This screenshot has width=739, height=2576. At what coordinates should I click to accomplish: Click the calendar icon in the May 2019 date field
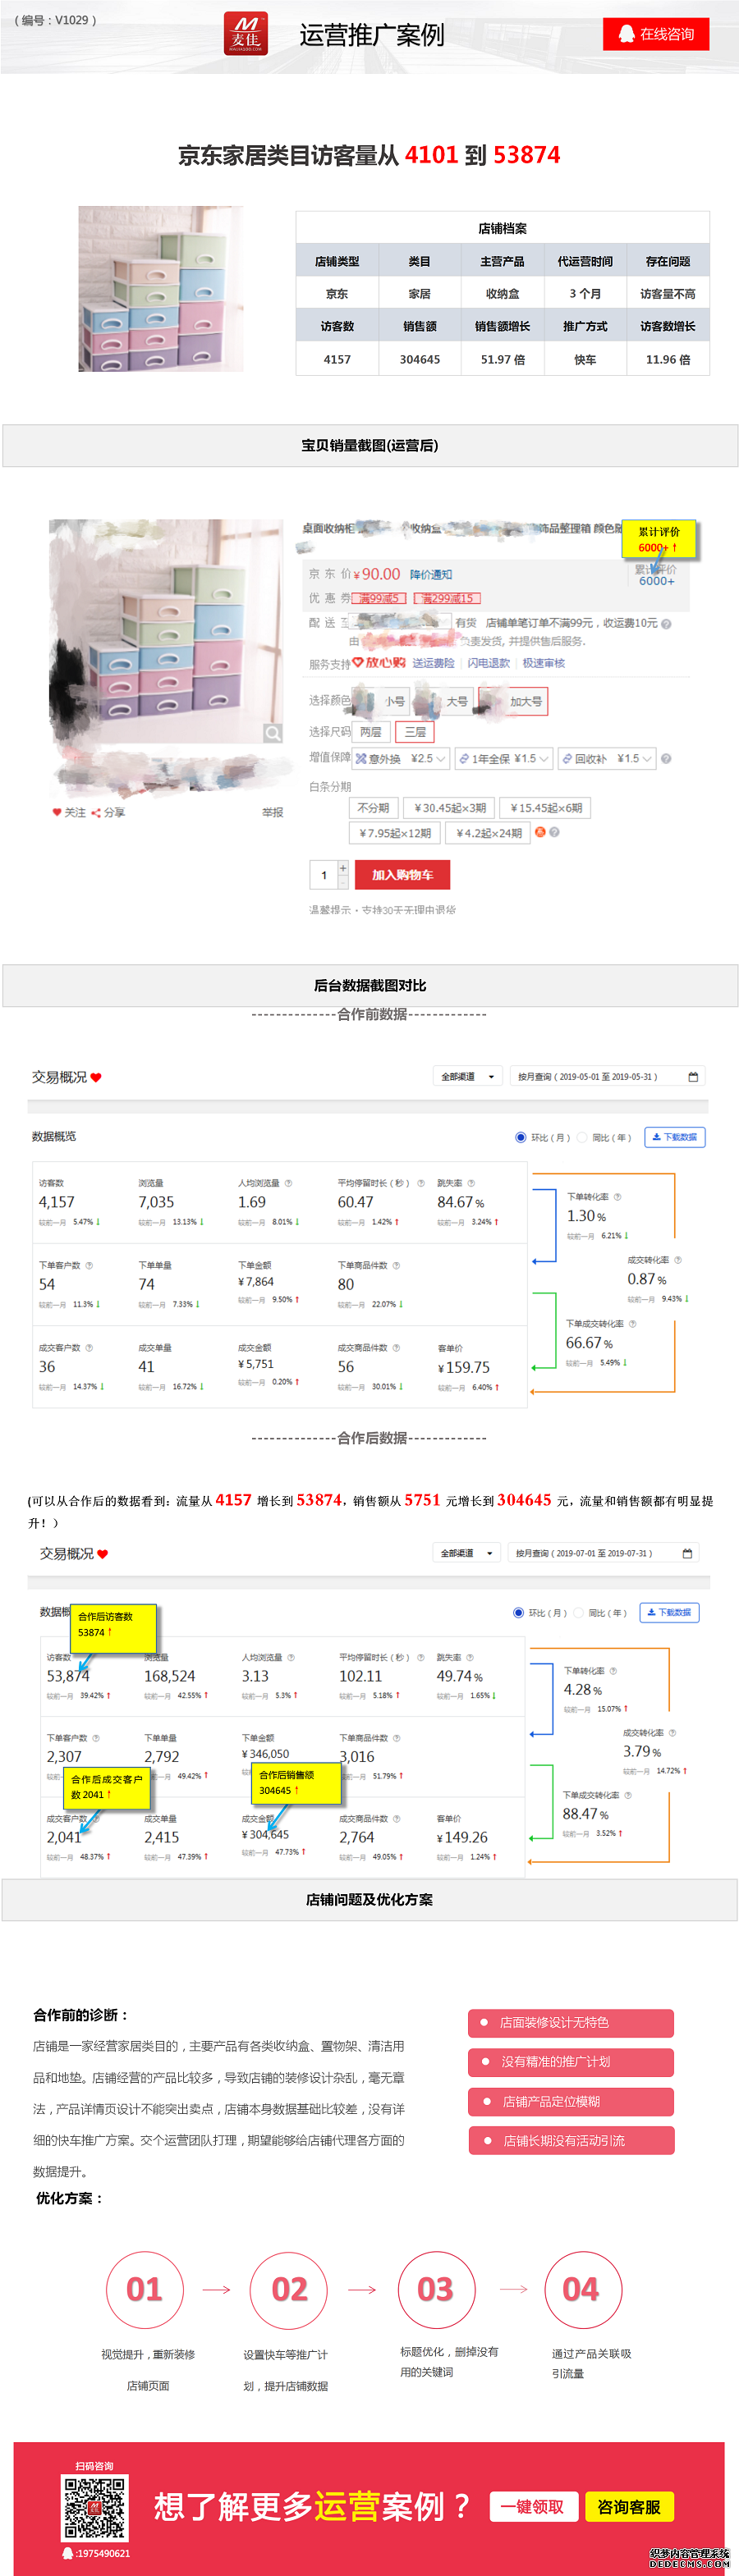tap(693, 1077)
